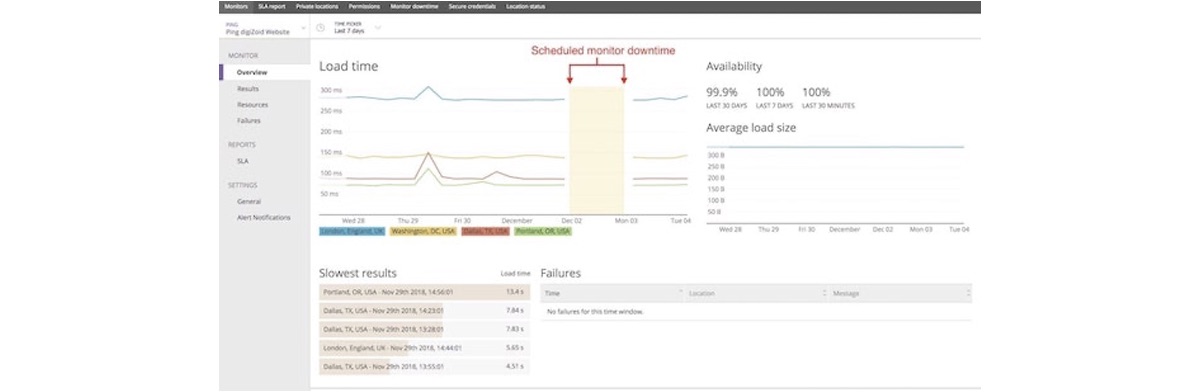Click the 5.65 s load time value
This screenshot has width=1200, height=392.
point(515,348)
